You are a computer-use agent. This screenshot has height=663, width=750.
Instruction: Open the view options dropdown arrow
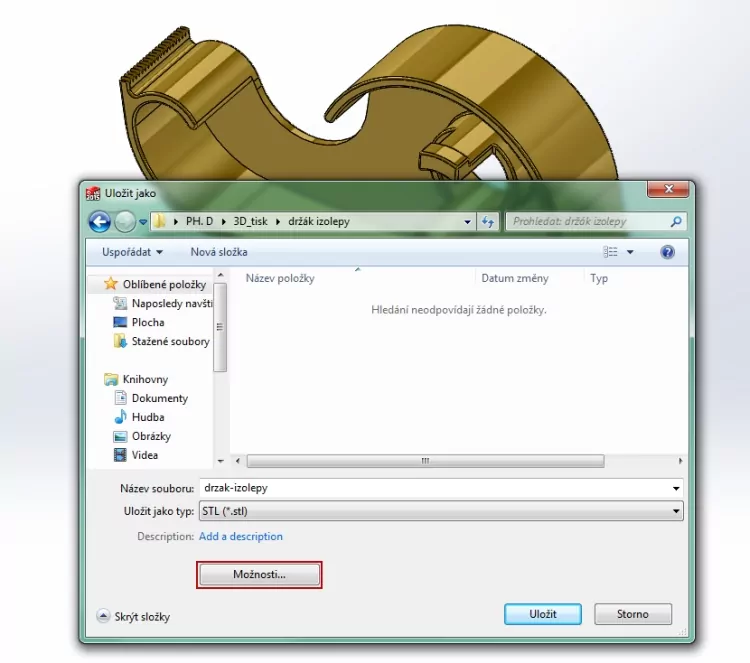(630, 252)
